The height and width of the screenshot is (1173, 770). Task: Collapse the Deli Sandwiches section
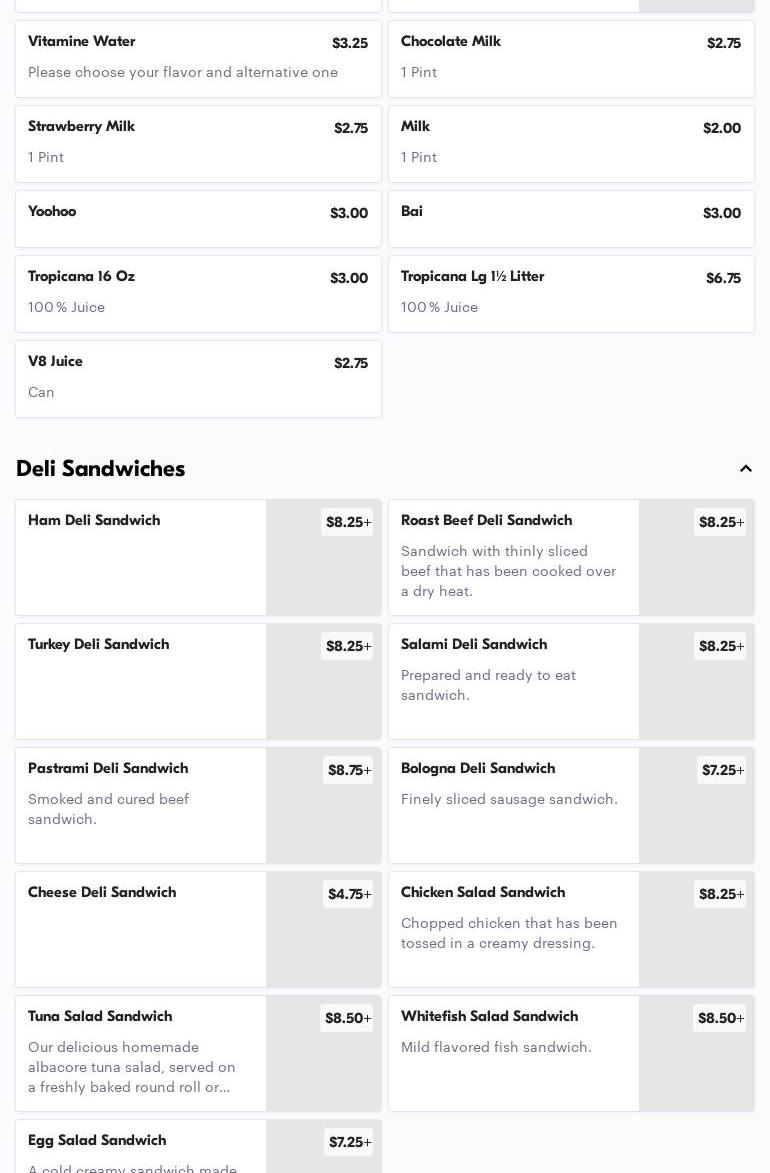pos(745,469)
